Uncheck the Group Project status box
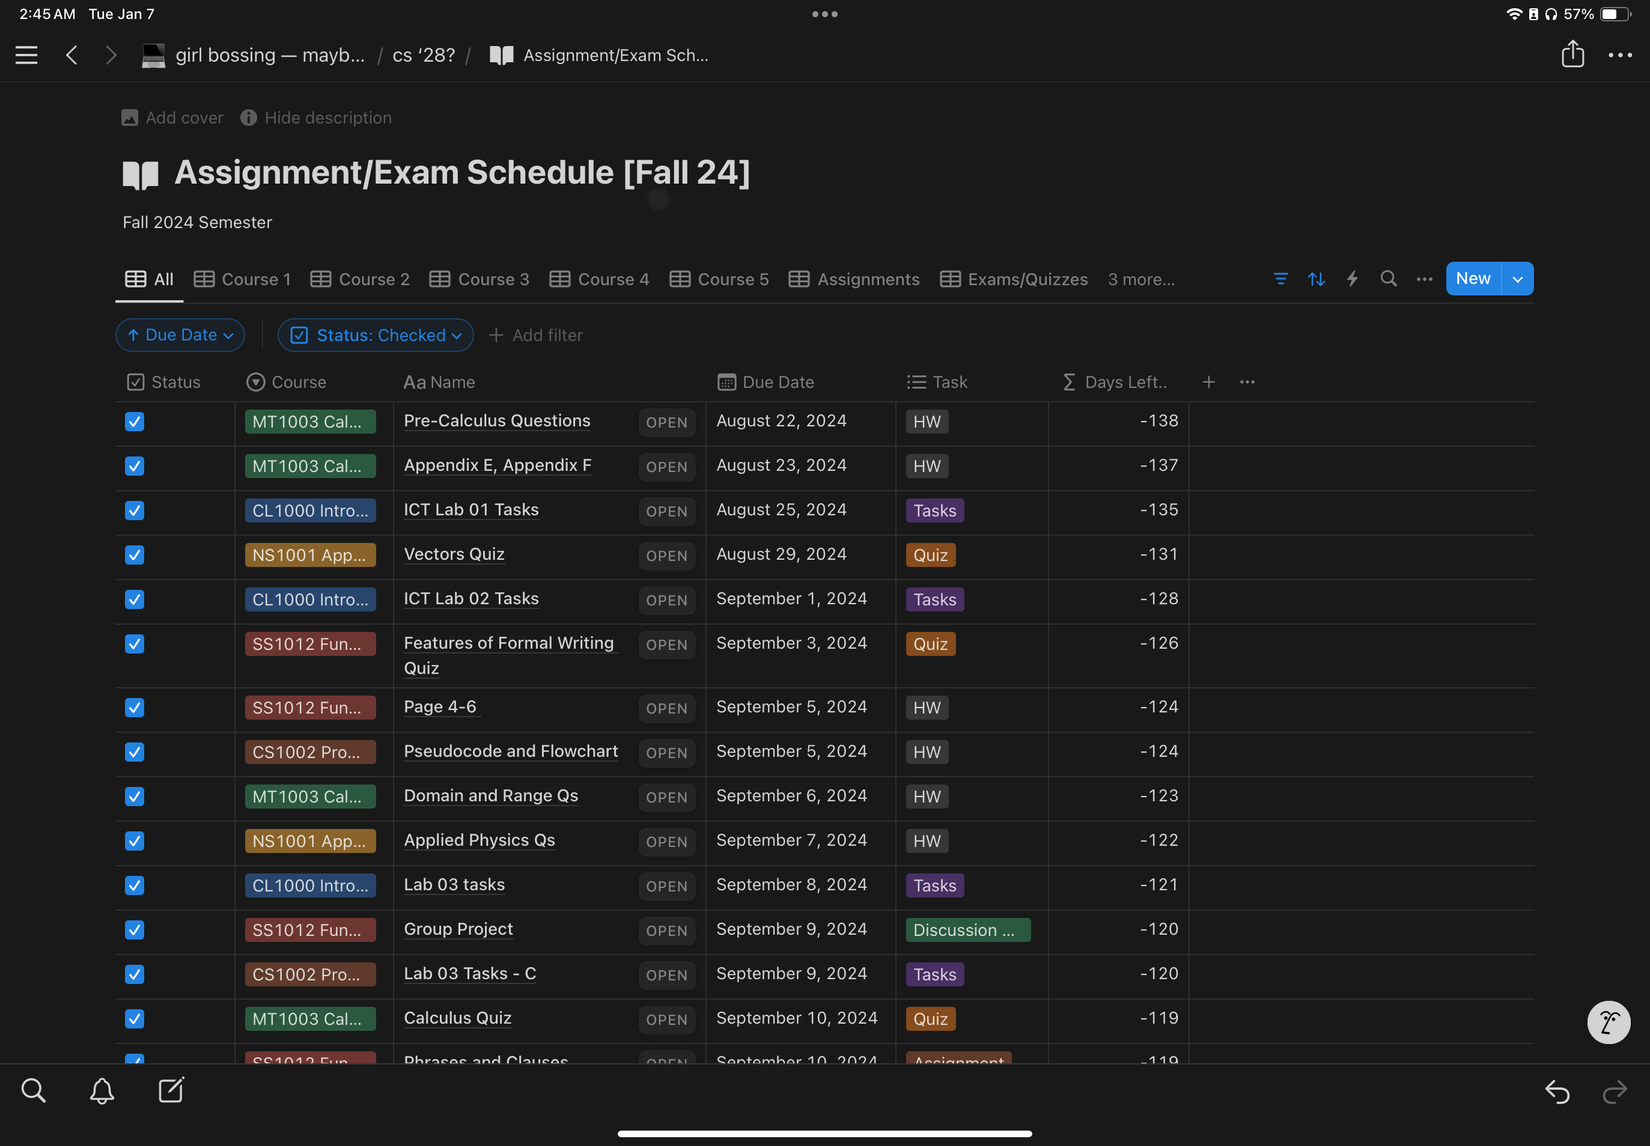Viewport: 1650px width, 1146px height. click(x=135, y=930)
